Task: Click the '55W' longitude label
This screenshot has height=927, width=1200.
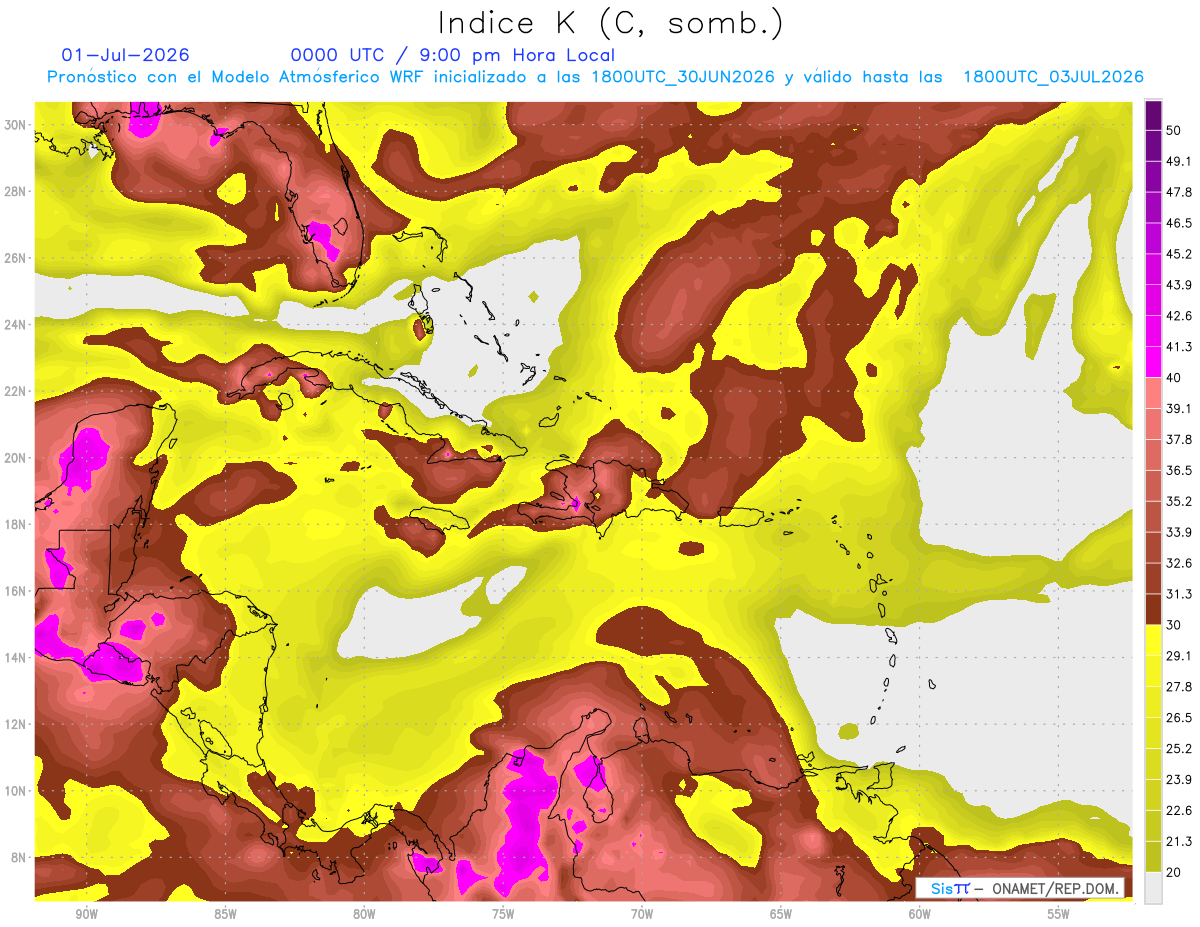Action: tap(1059, 914)
